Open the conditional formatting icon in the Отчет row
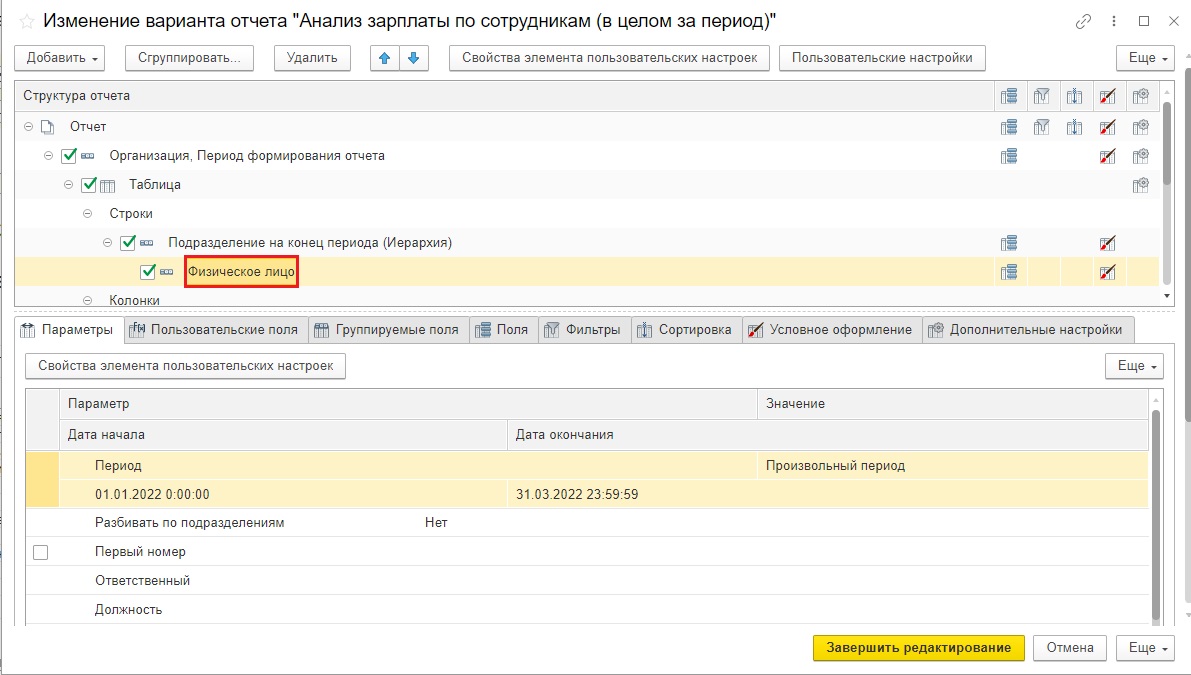Viewport: 1191px width, 675px height. (1107, 127)
